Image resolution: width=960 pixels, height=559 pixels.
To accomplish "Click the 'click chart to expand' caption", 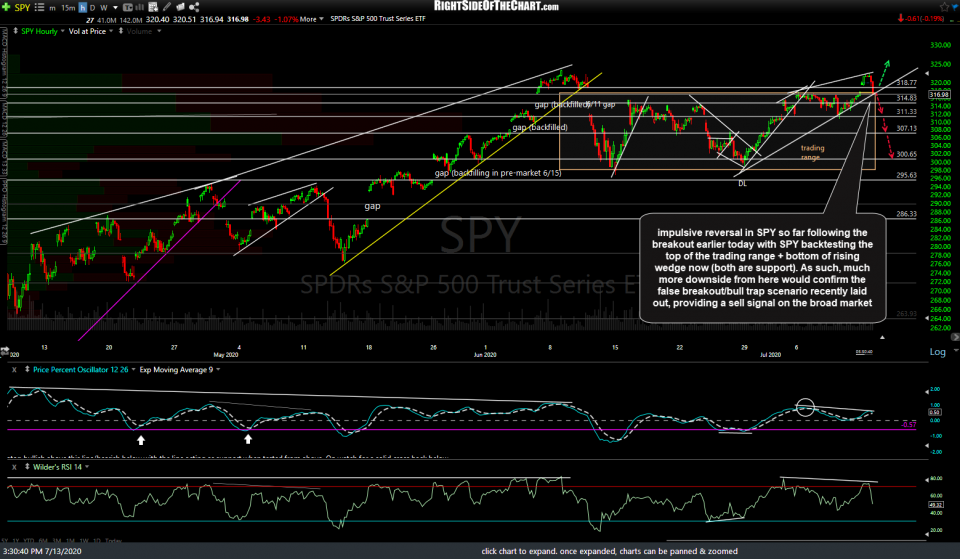I will pos(609,551).
